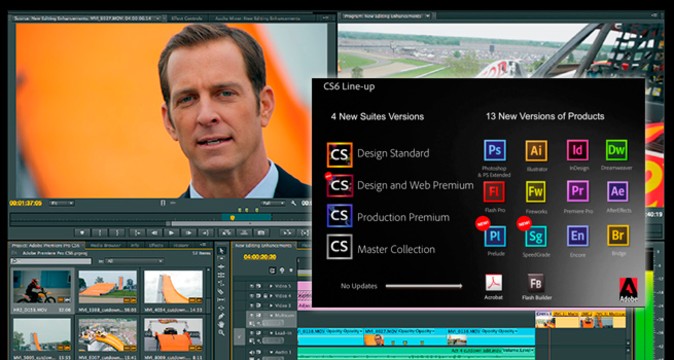Image resolution: width=674 pixels, height=360 pixels.
Task: Expand the Video 5 track
Action: [x=271, y=285]
